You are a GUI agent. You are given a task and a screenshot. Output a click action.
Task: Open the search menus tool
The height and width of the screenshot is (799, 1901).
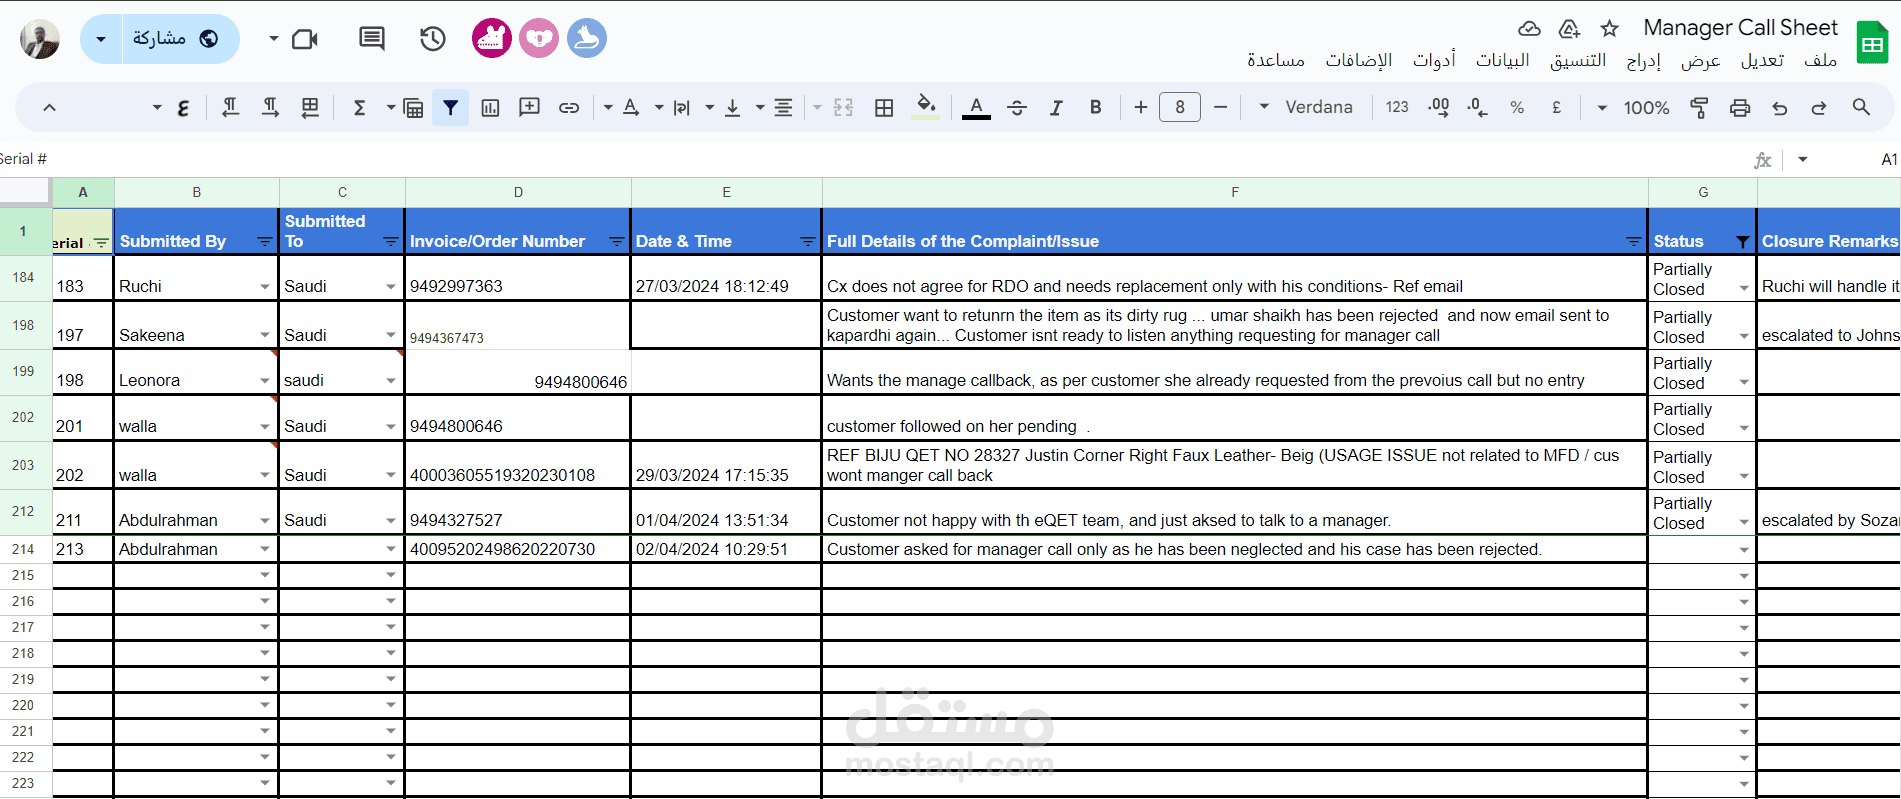point(1860,107)
